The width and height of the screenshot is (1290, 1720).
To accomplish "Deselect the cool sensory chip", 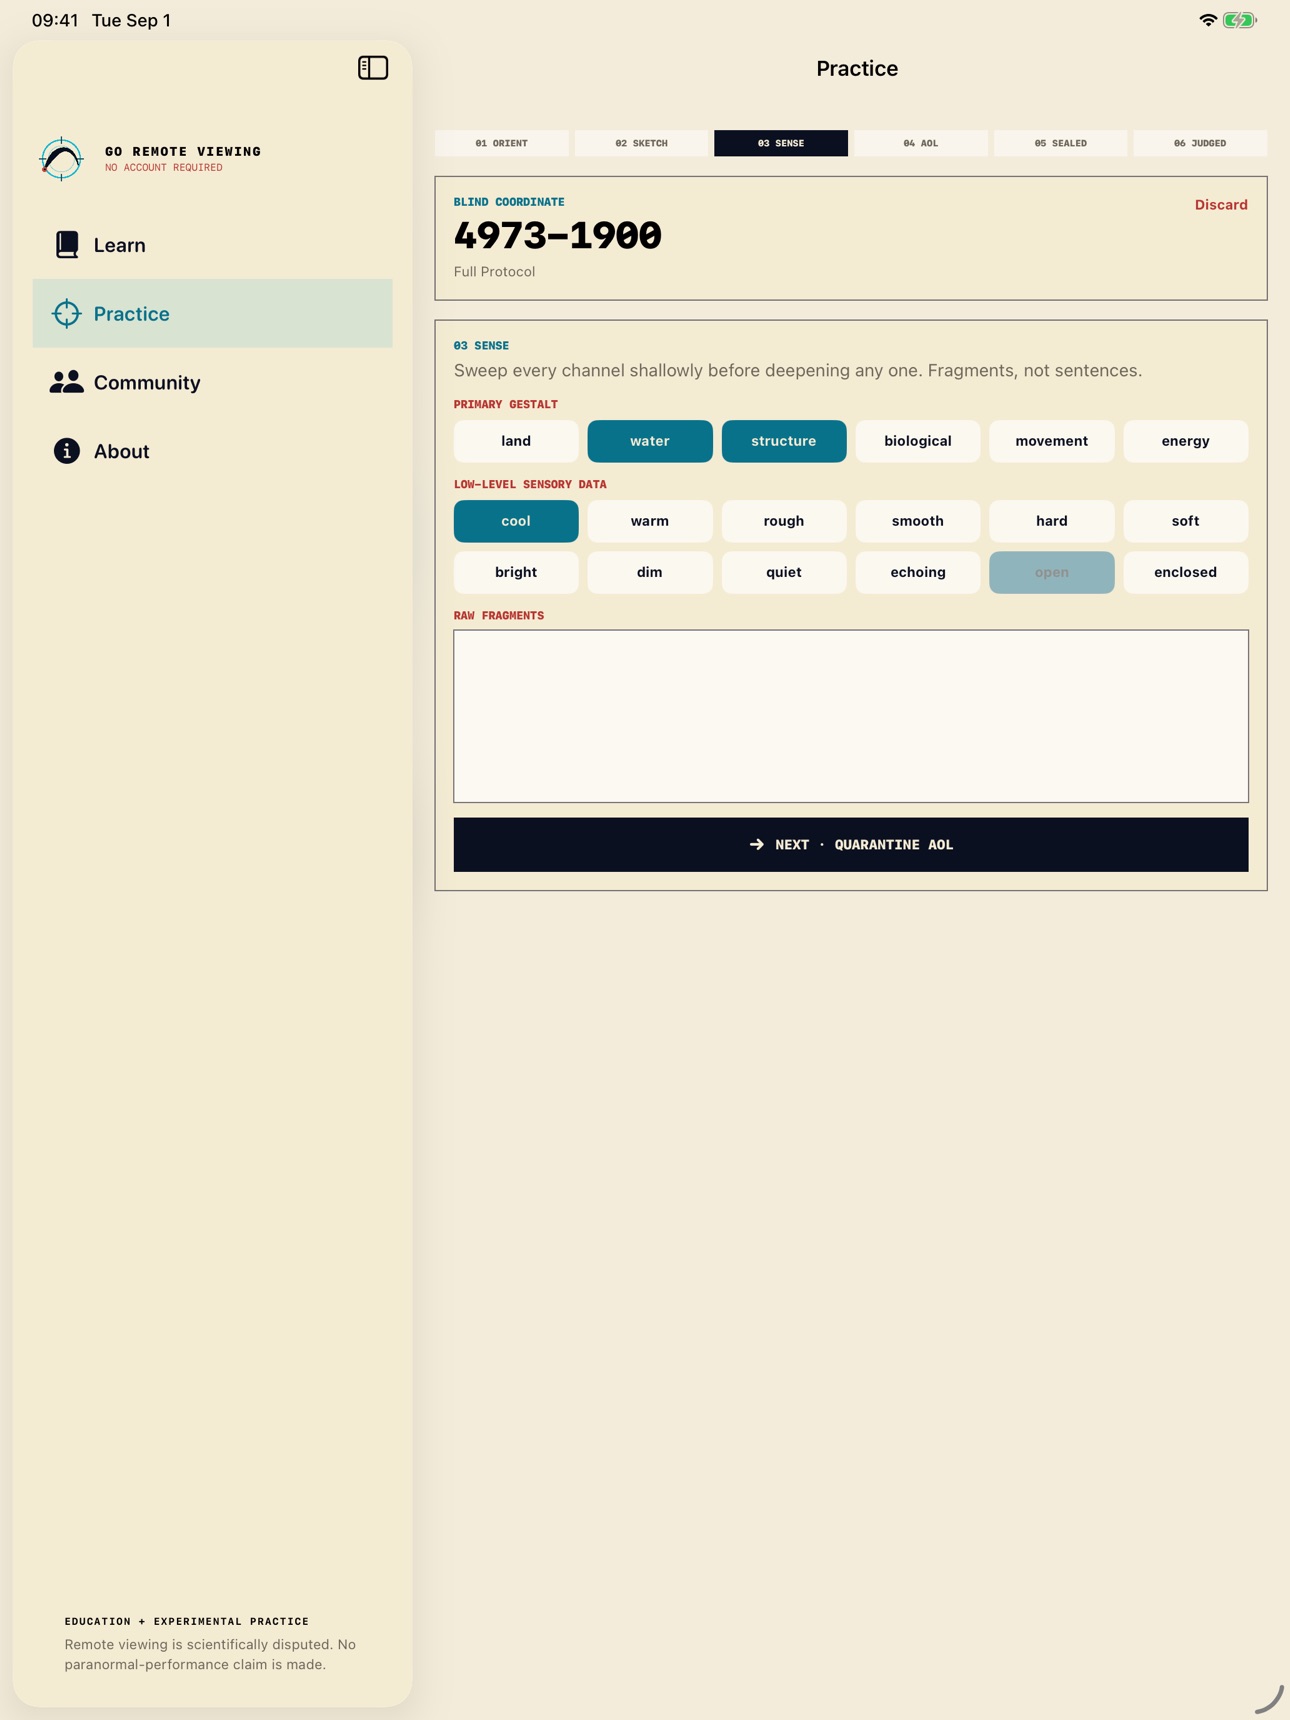I will pos(516,521).
